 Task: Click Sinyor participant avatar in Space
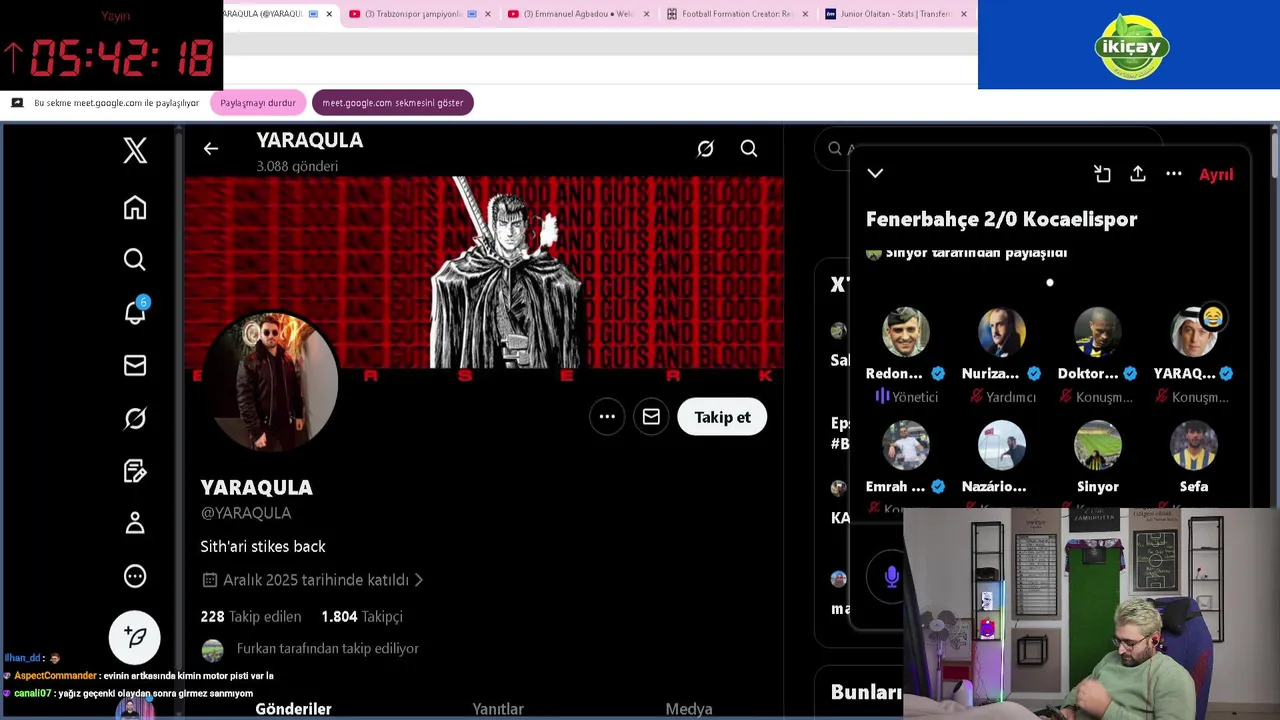[x=1097, y=445]
